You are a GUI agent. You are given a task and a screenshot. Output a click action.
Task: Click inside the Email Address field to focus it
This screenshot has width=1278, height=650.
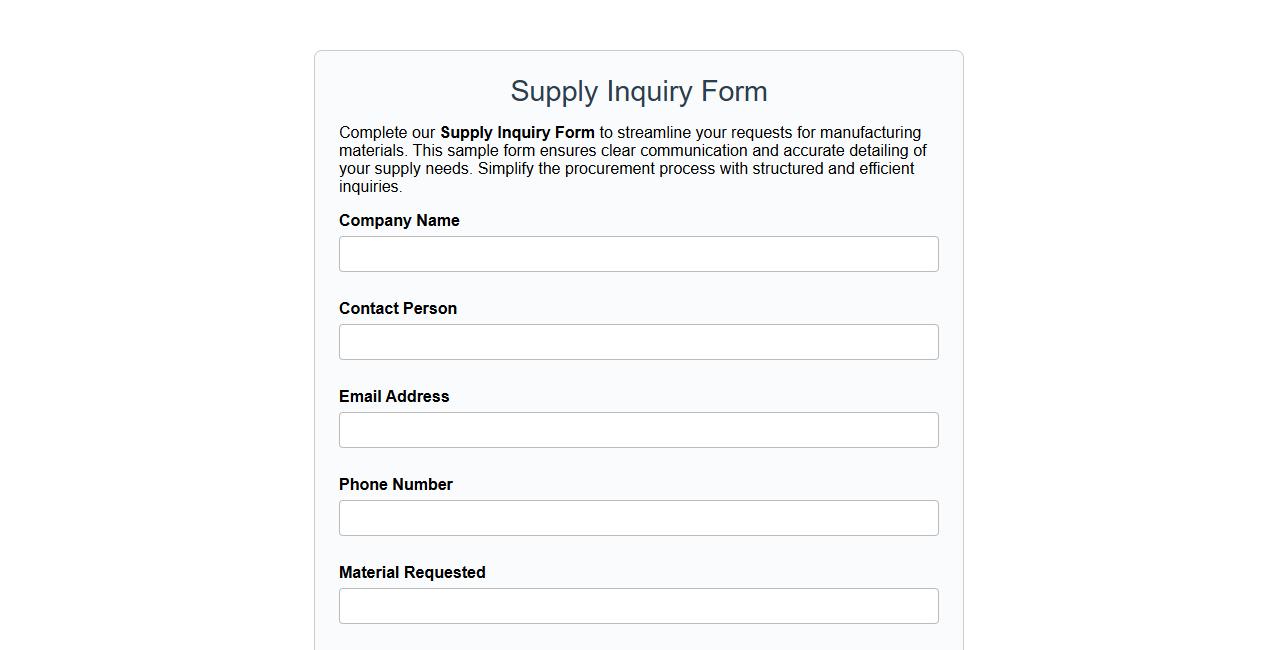(x=638, y=430)
